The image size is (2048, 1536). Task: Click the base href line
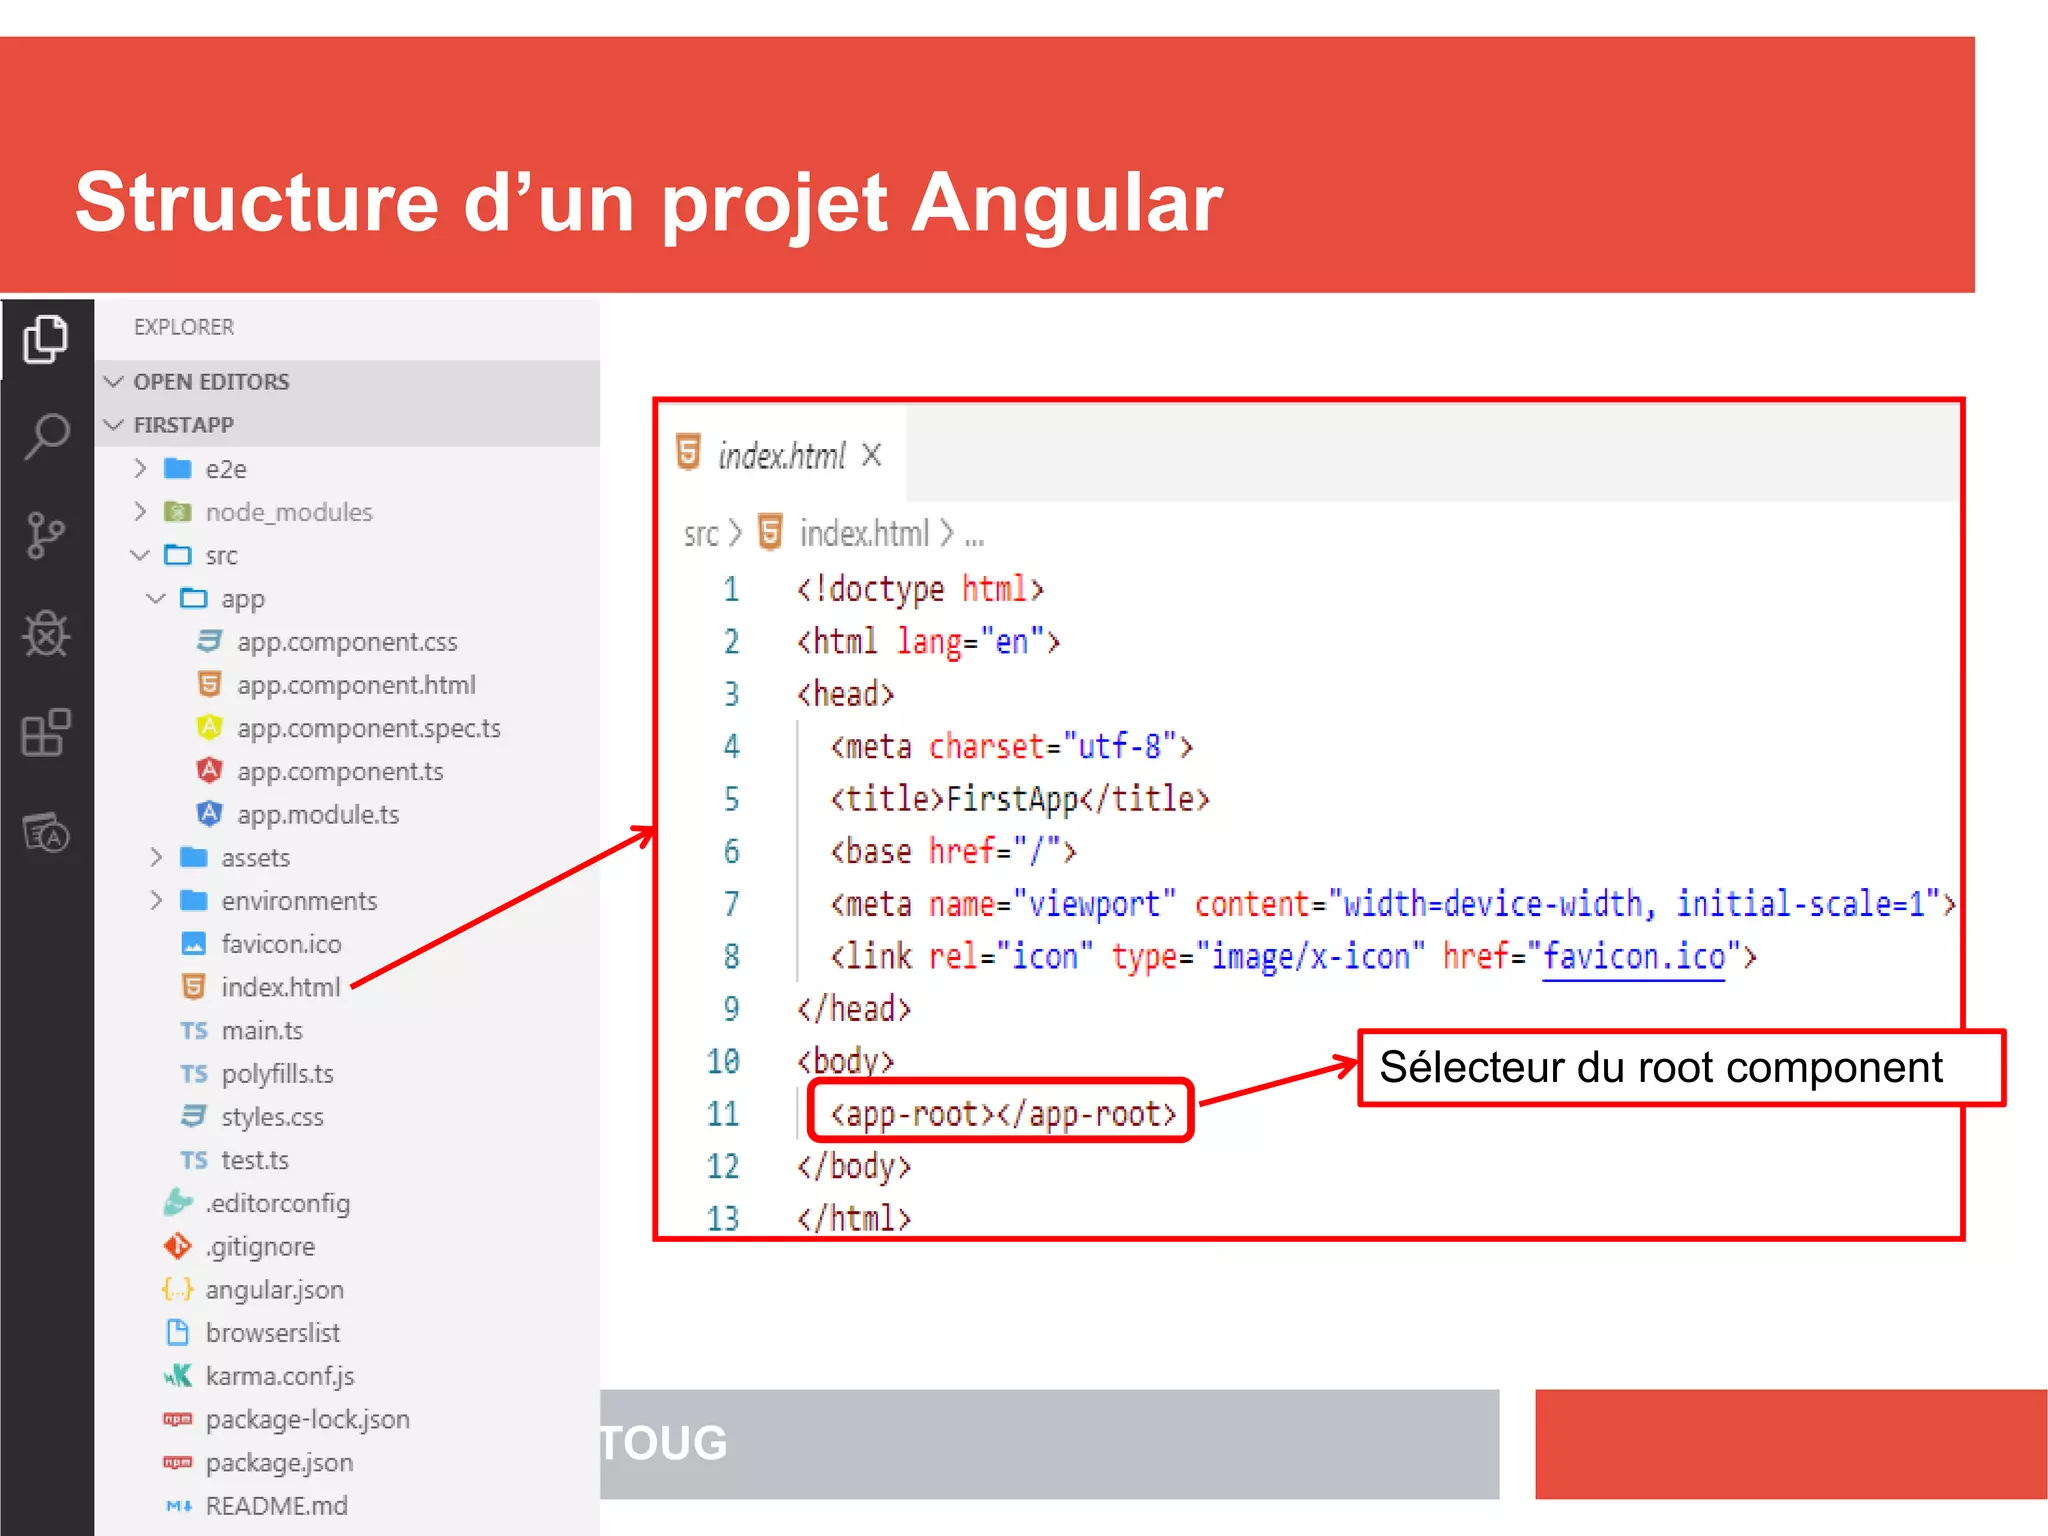[953, 852]
